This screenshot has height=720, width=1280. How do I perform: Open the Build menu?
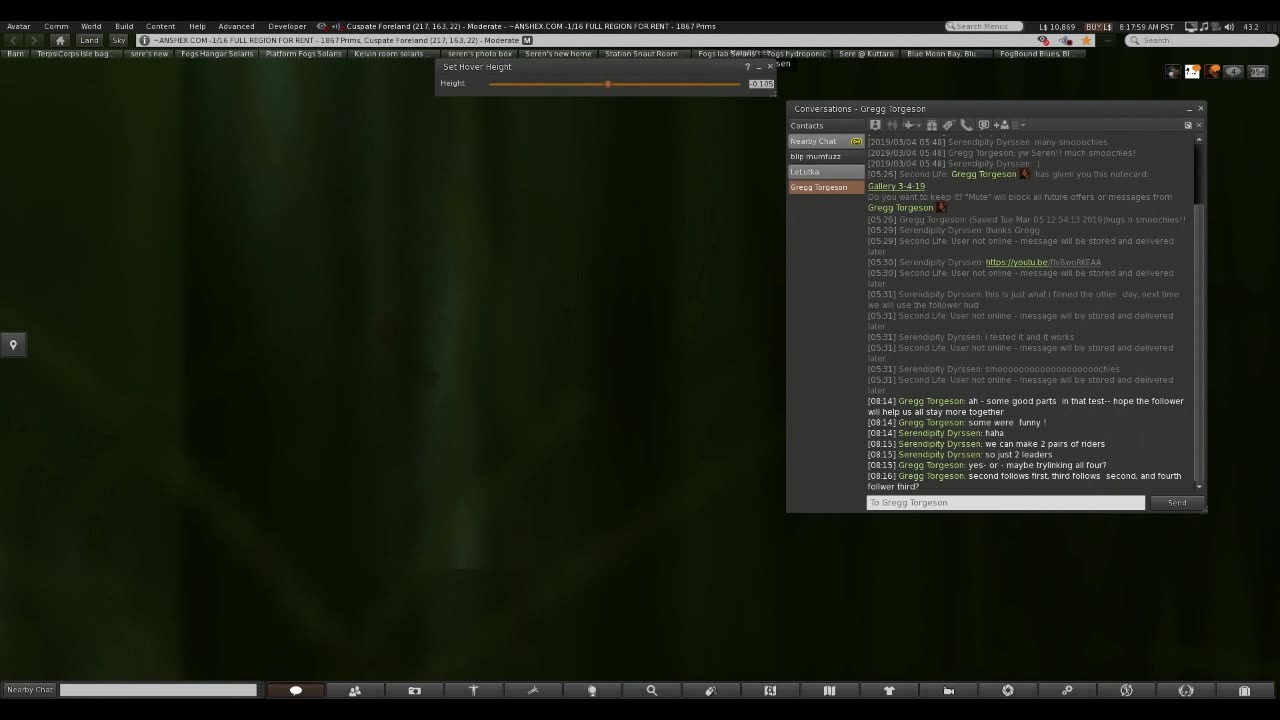tap(124, 26)
